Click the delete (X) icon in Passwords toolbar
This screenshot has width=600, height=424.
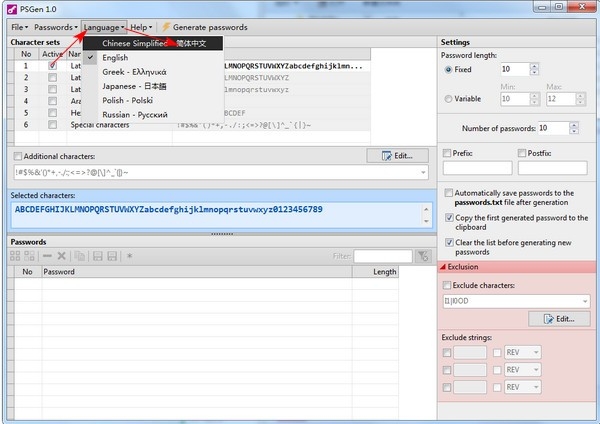click(x=61, y=257)
